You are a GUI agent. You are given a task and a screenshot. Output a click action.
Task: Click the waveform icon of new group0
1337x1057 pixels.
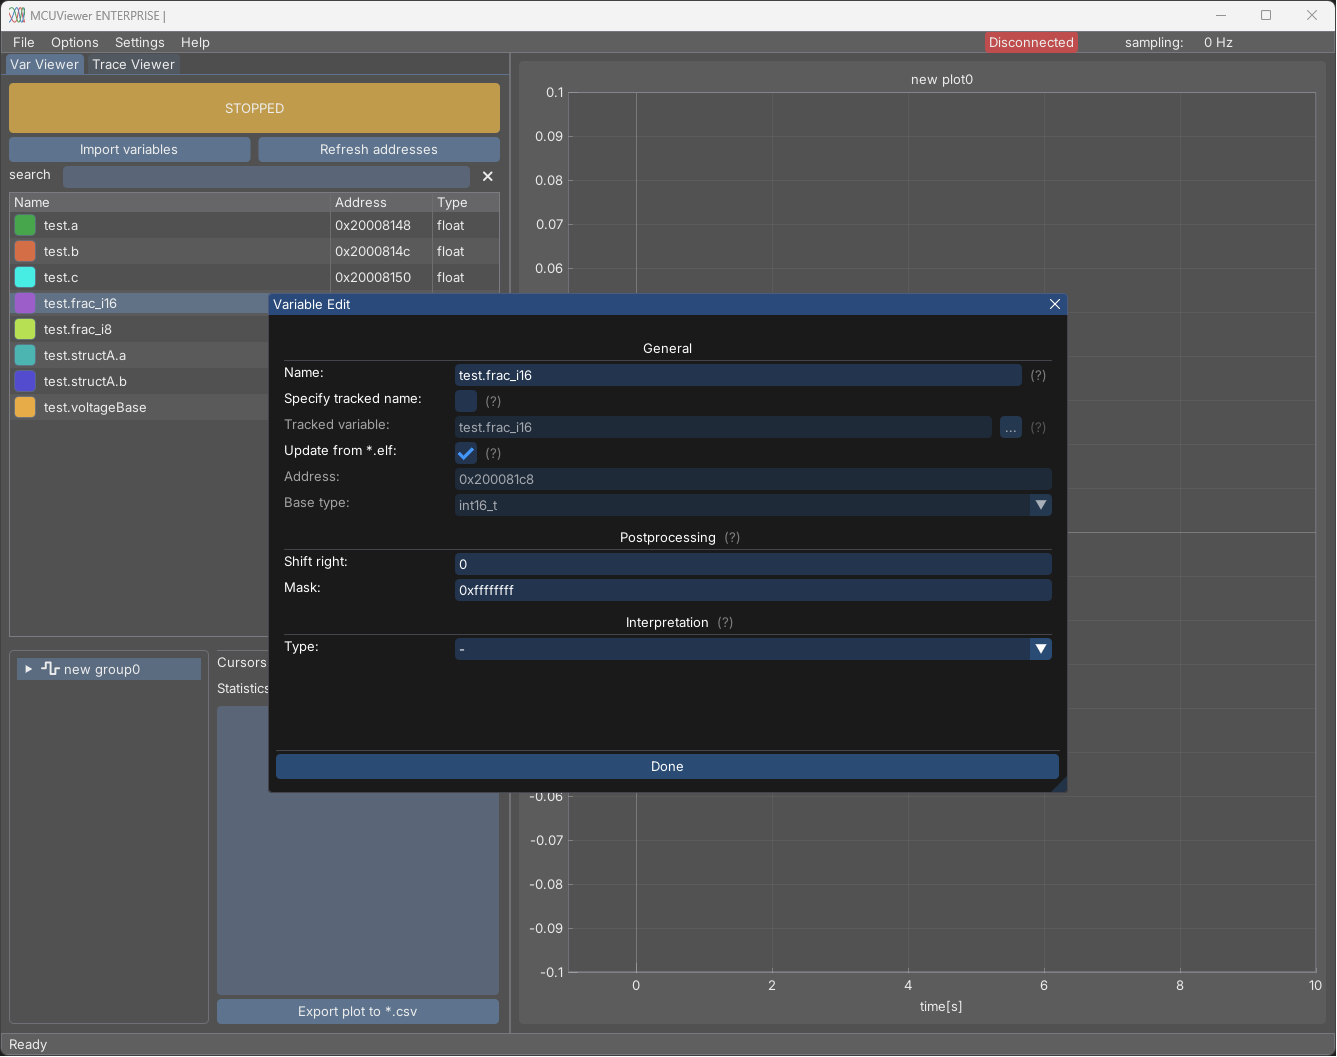pyautogui.click(x=50, y=669)
